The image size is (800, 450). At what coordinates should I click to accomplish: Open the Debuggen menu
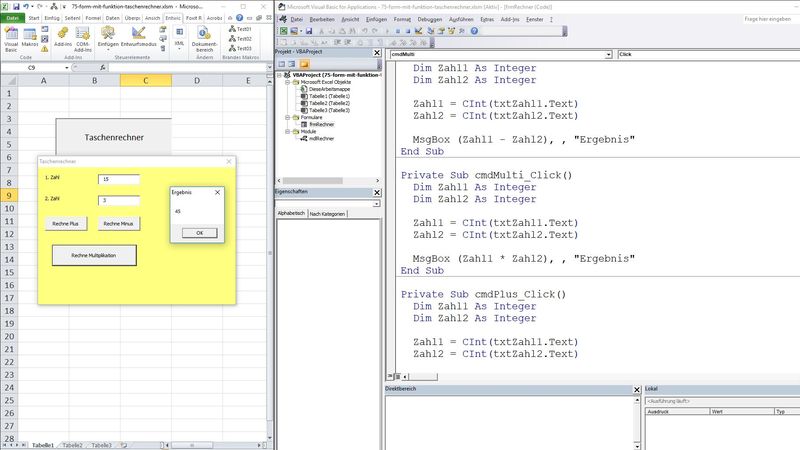pos(429,19)
